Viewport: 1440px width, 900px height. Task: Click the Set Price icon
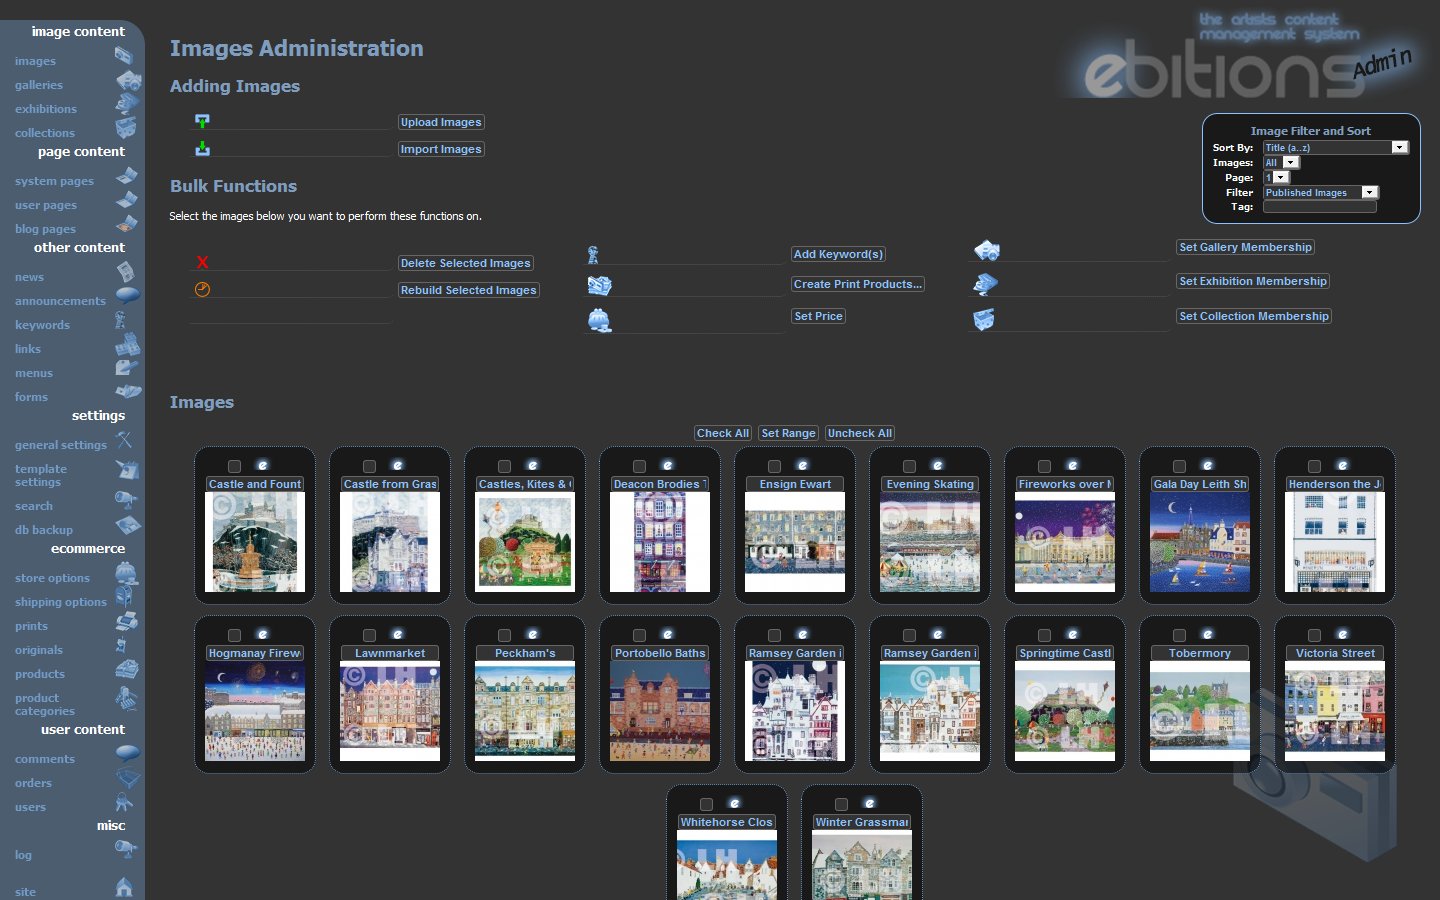coord(599,320)
